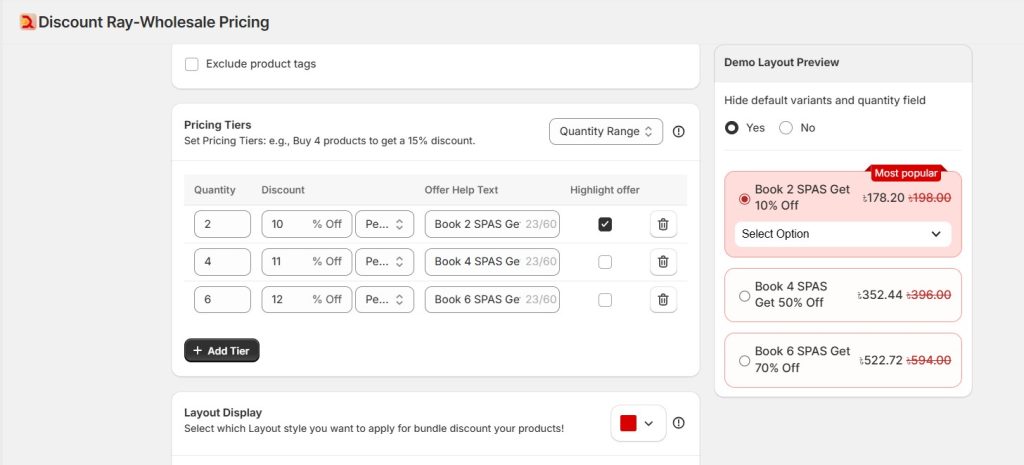Click the Demo Layout Preview heading
The width and height of the screenshot is (1024, 465).
point(781,63)
